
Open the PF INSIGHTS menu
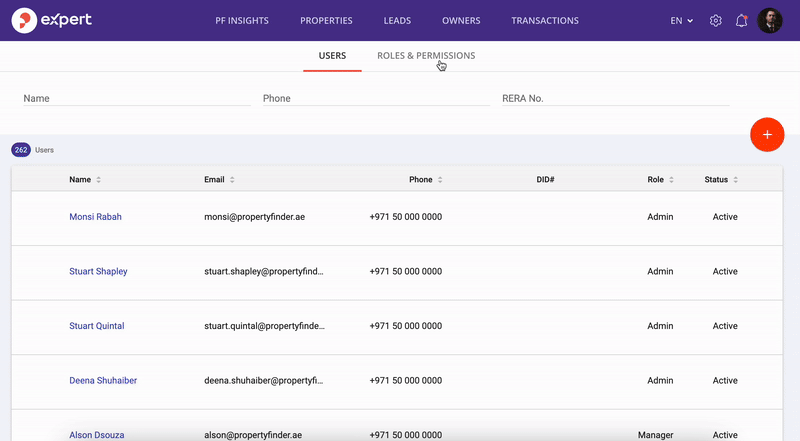point(242,21)
